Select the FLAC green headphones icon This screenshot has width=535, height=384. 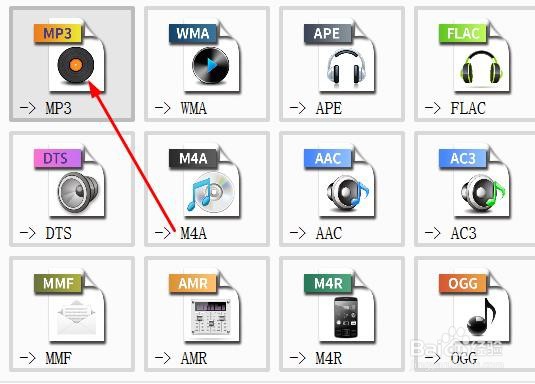(475, 55)
